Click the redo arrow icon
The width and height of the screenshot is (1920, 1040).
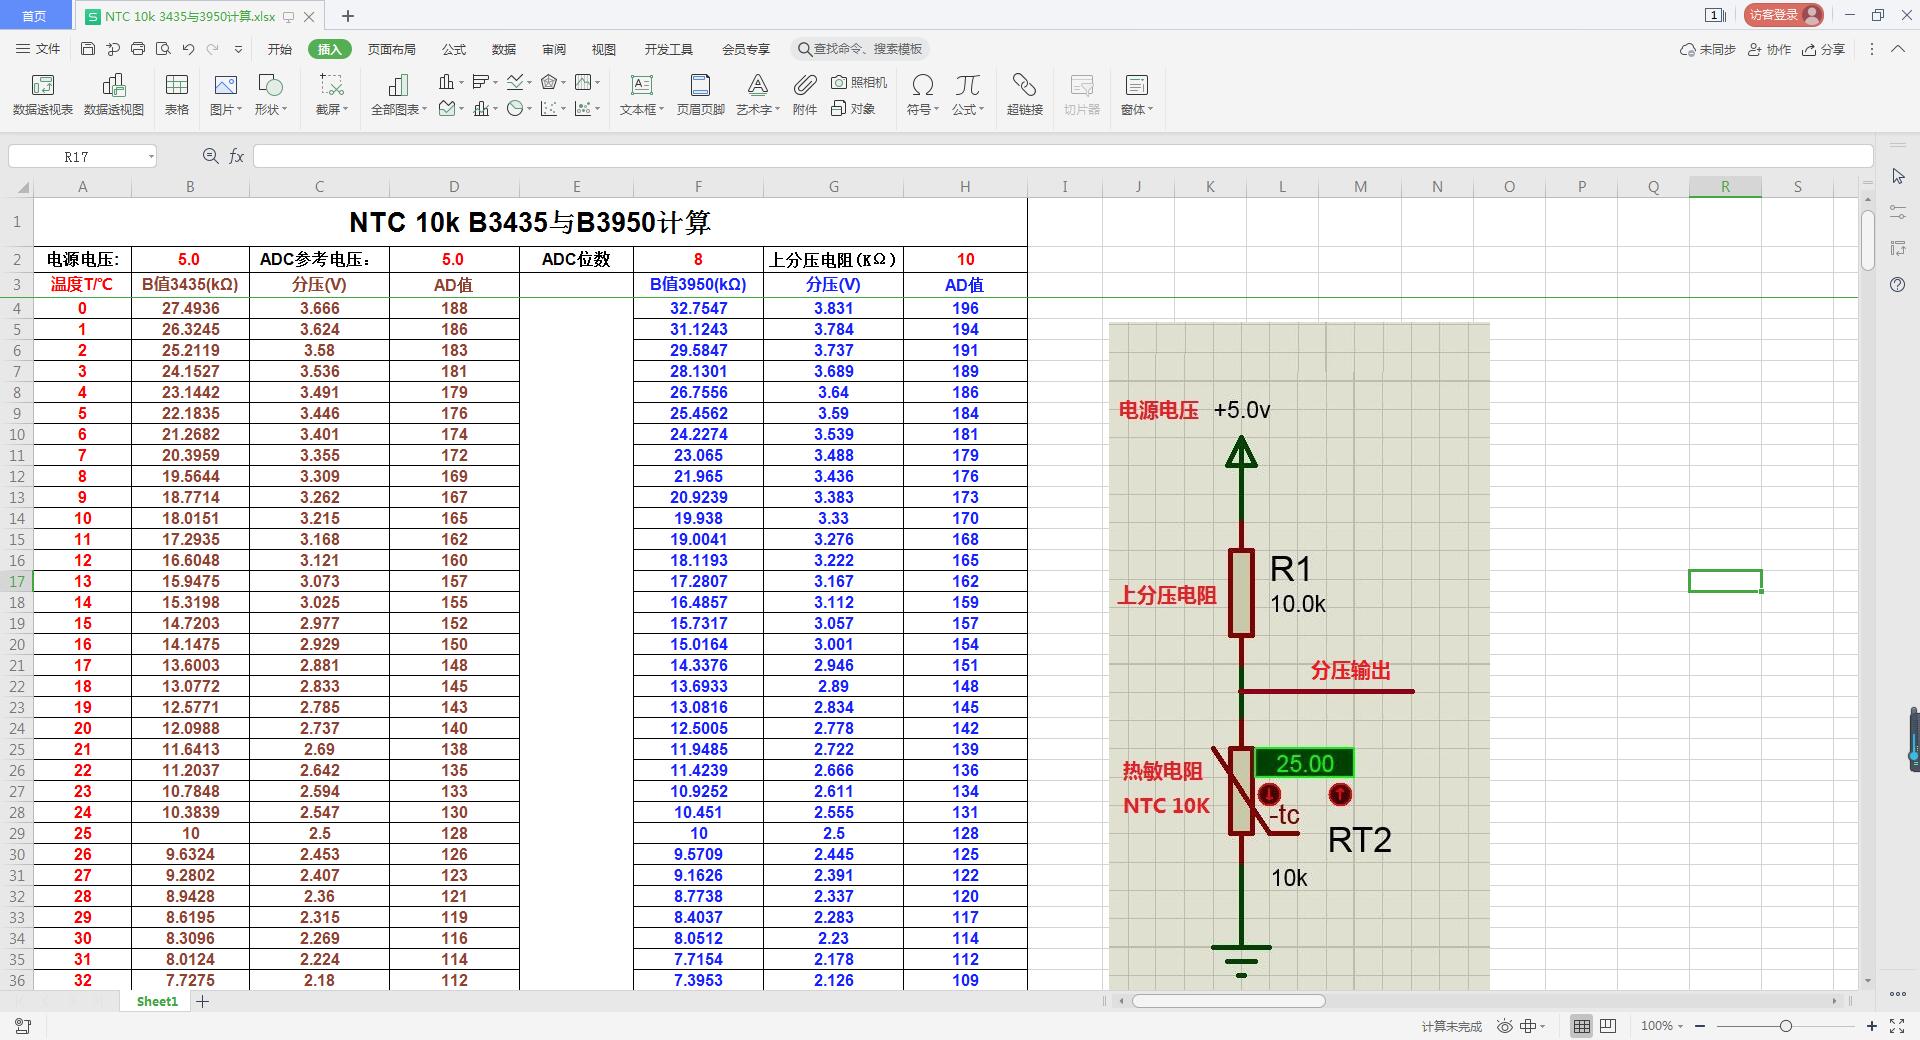point(212,49)
